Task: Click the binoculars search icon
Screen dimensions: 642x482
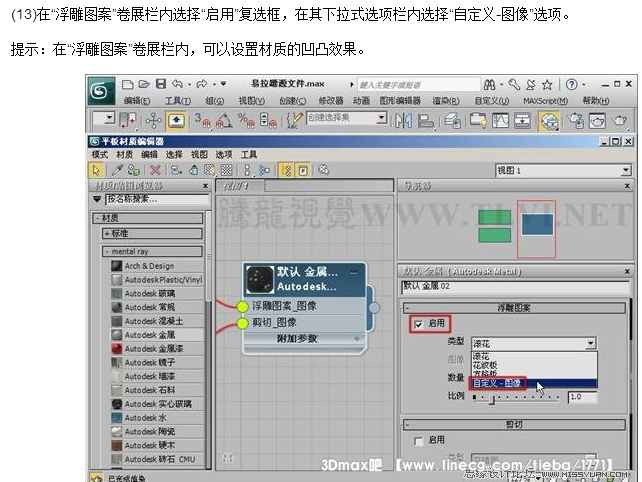Action: pos(489,85)
